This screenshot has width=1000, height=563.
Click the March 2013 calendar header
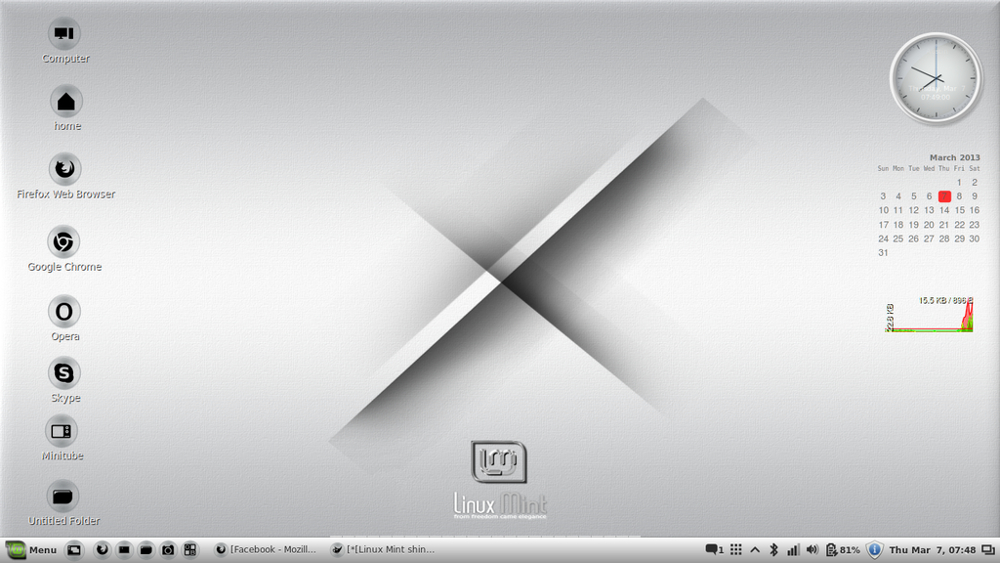coord(954,157)
